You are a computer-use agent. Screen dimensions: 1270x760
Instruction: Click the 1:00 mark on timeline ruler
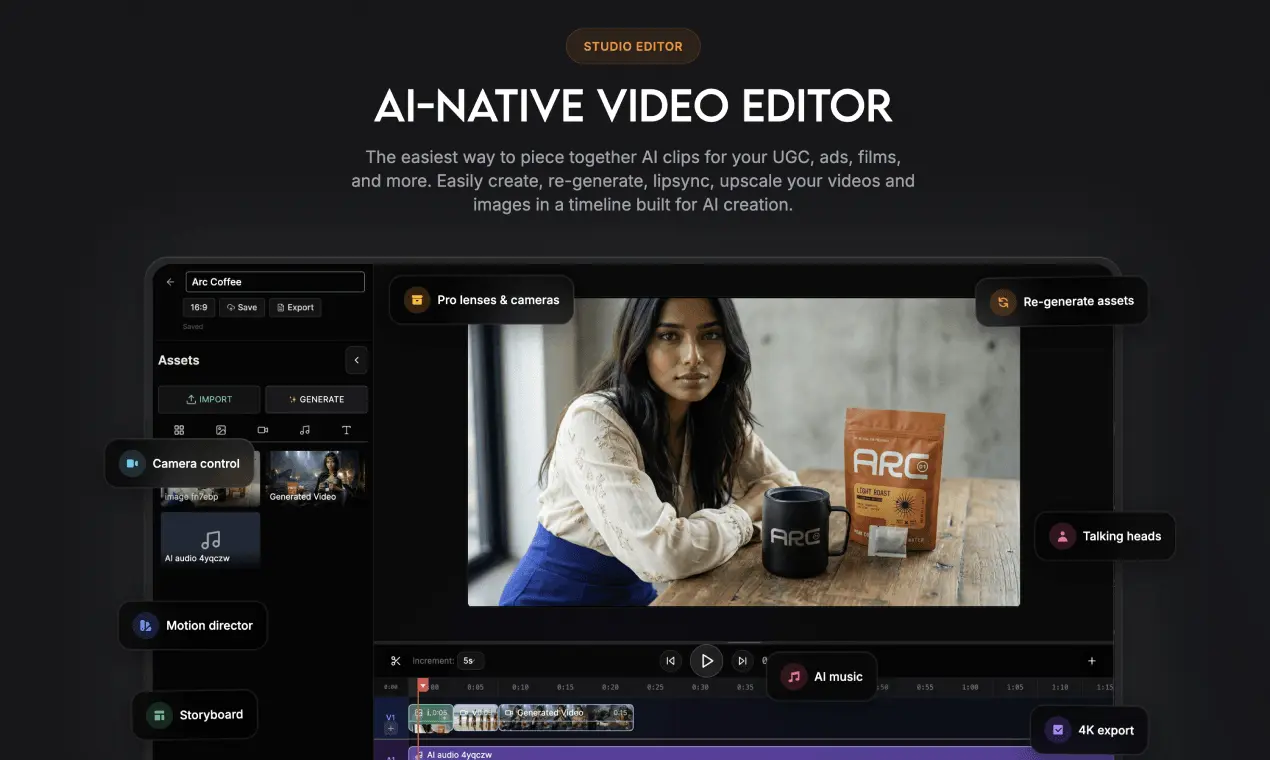click(970, 687)
